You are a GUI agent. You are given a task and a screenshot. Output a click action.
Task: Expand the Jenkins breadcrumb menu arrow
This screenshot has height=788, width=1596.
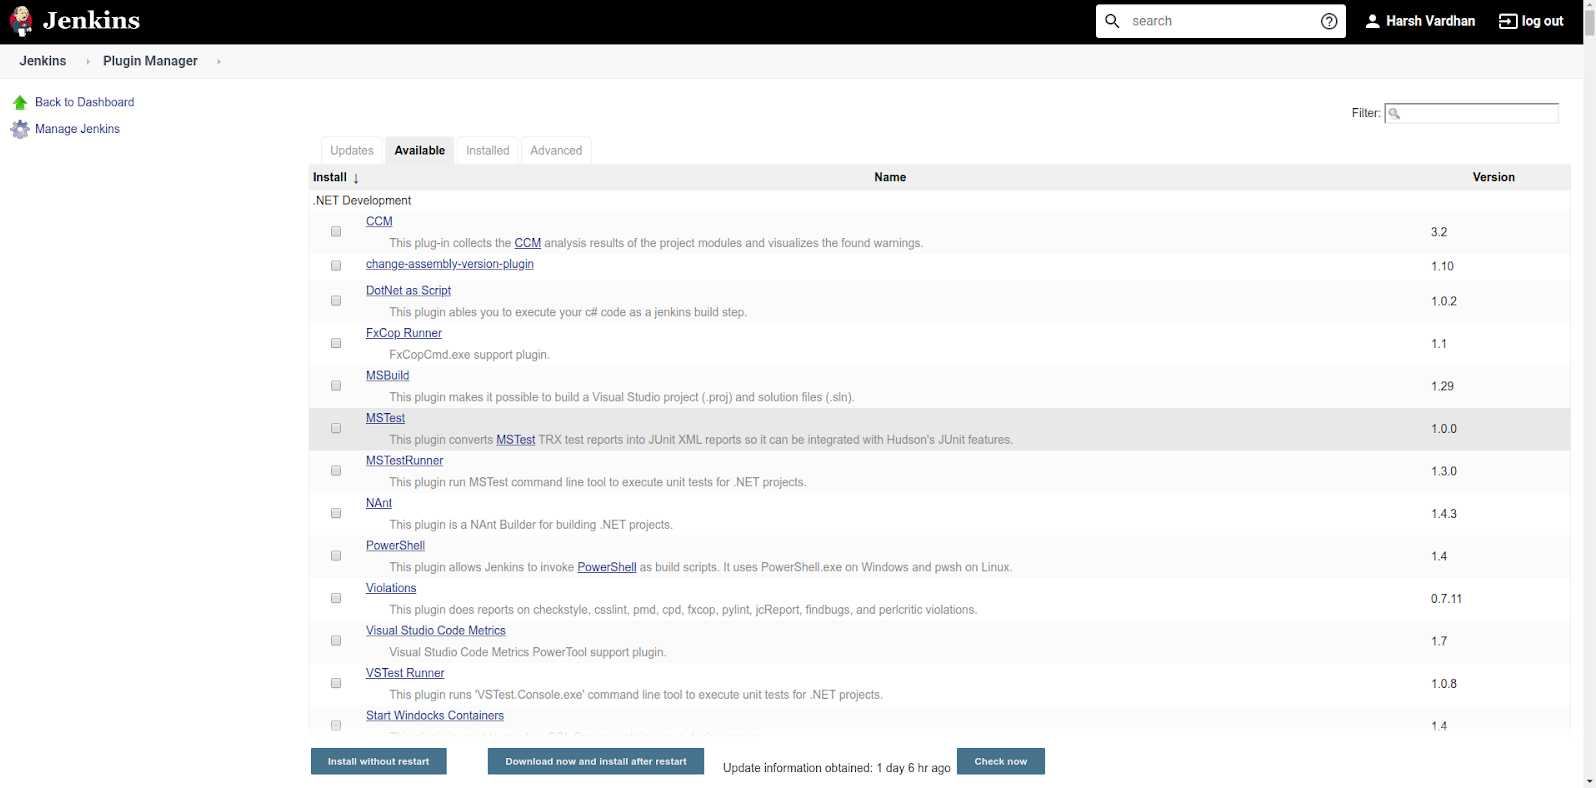88,62
